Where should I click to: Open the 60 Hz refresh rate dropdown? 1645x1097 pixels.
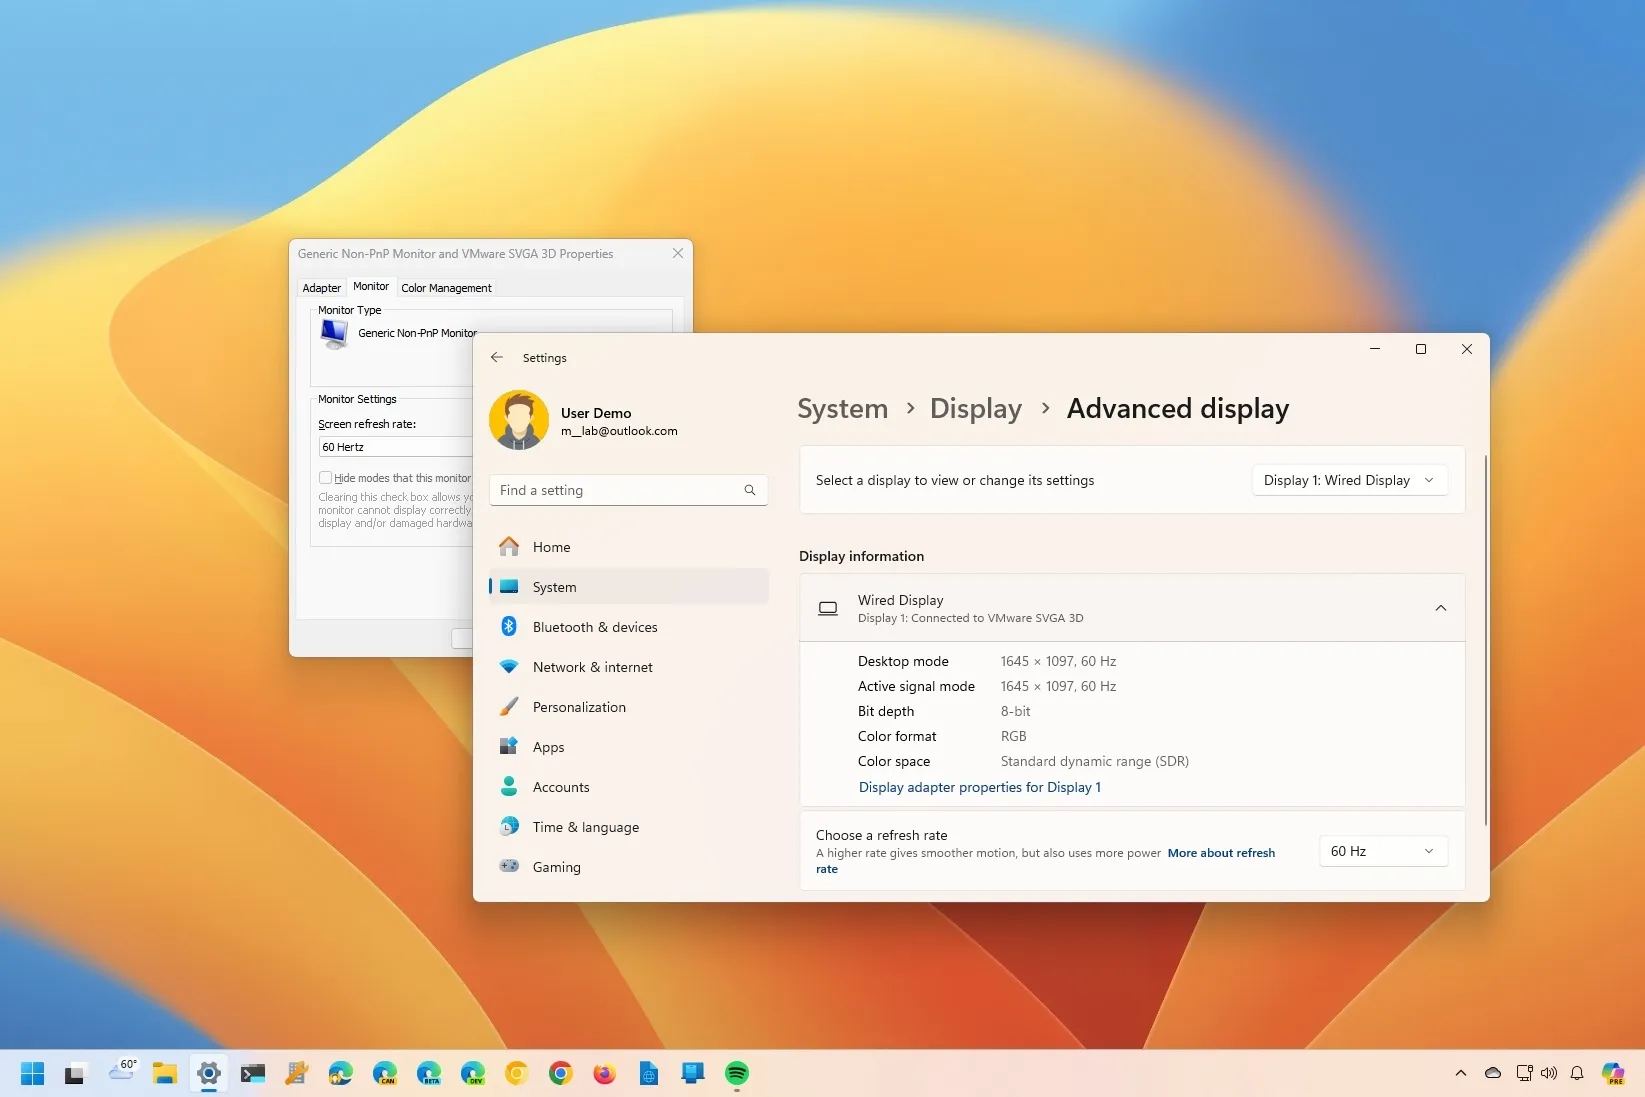click(x=1382, y=851)
